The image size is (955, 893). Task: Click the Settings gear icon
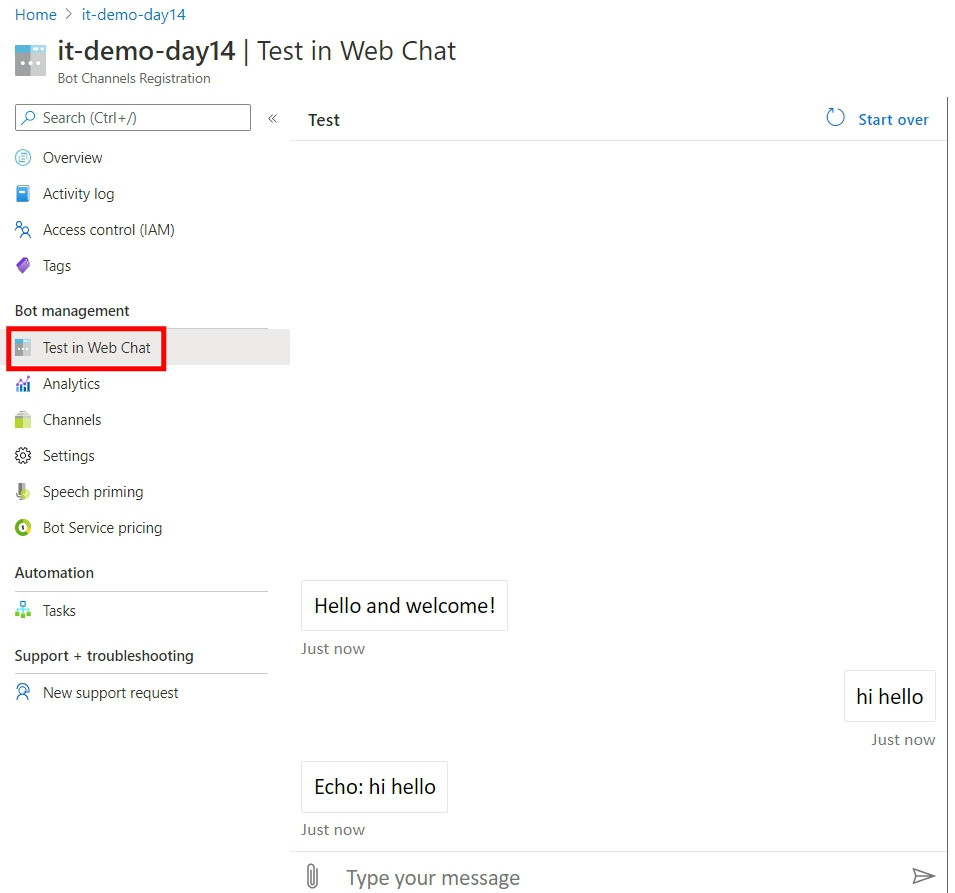(x=23, y=456)
